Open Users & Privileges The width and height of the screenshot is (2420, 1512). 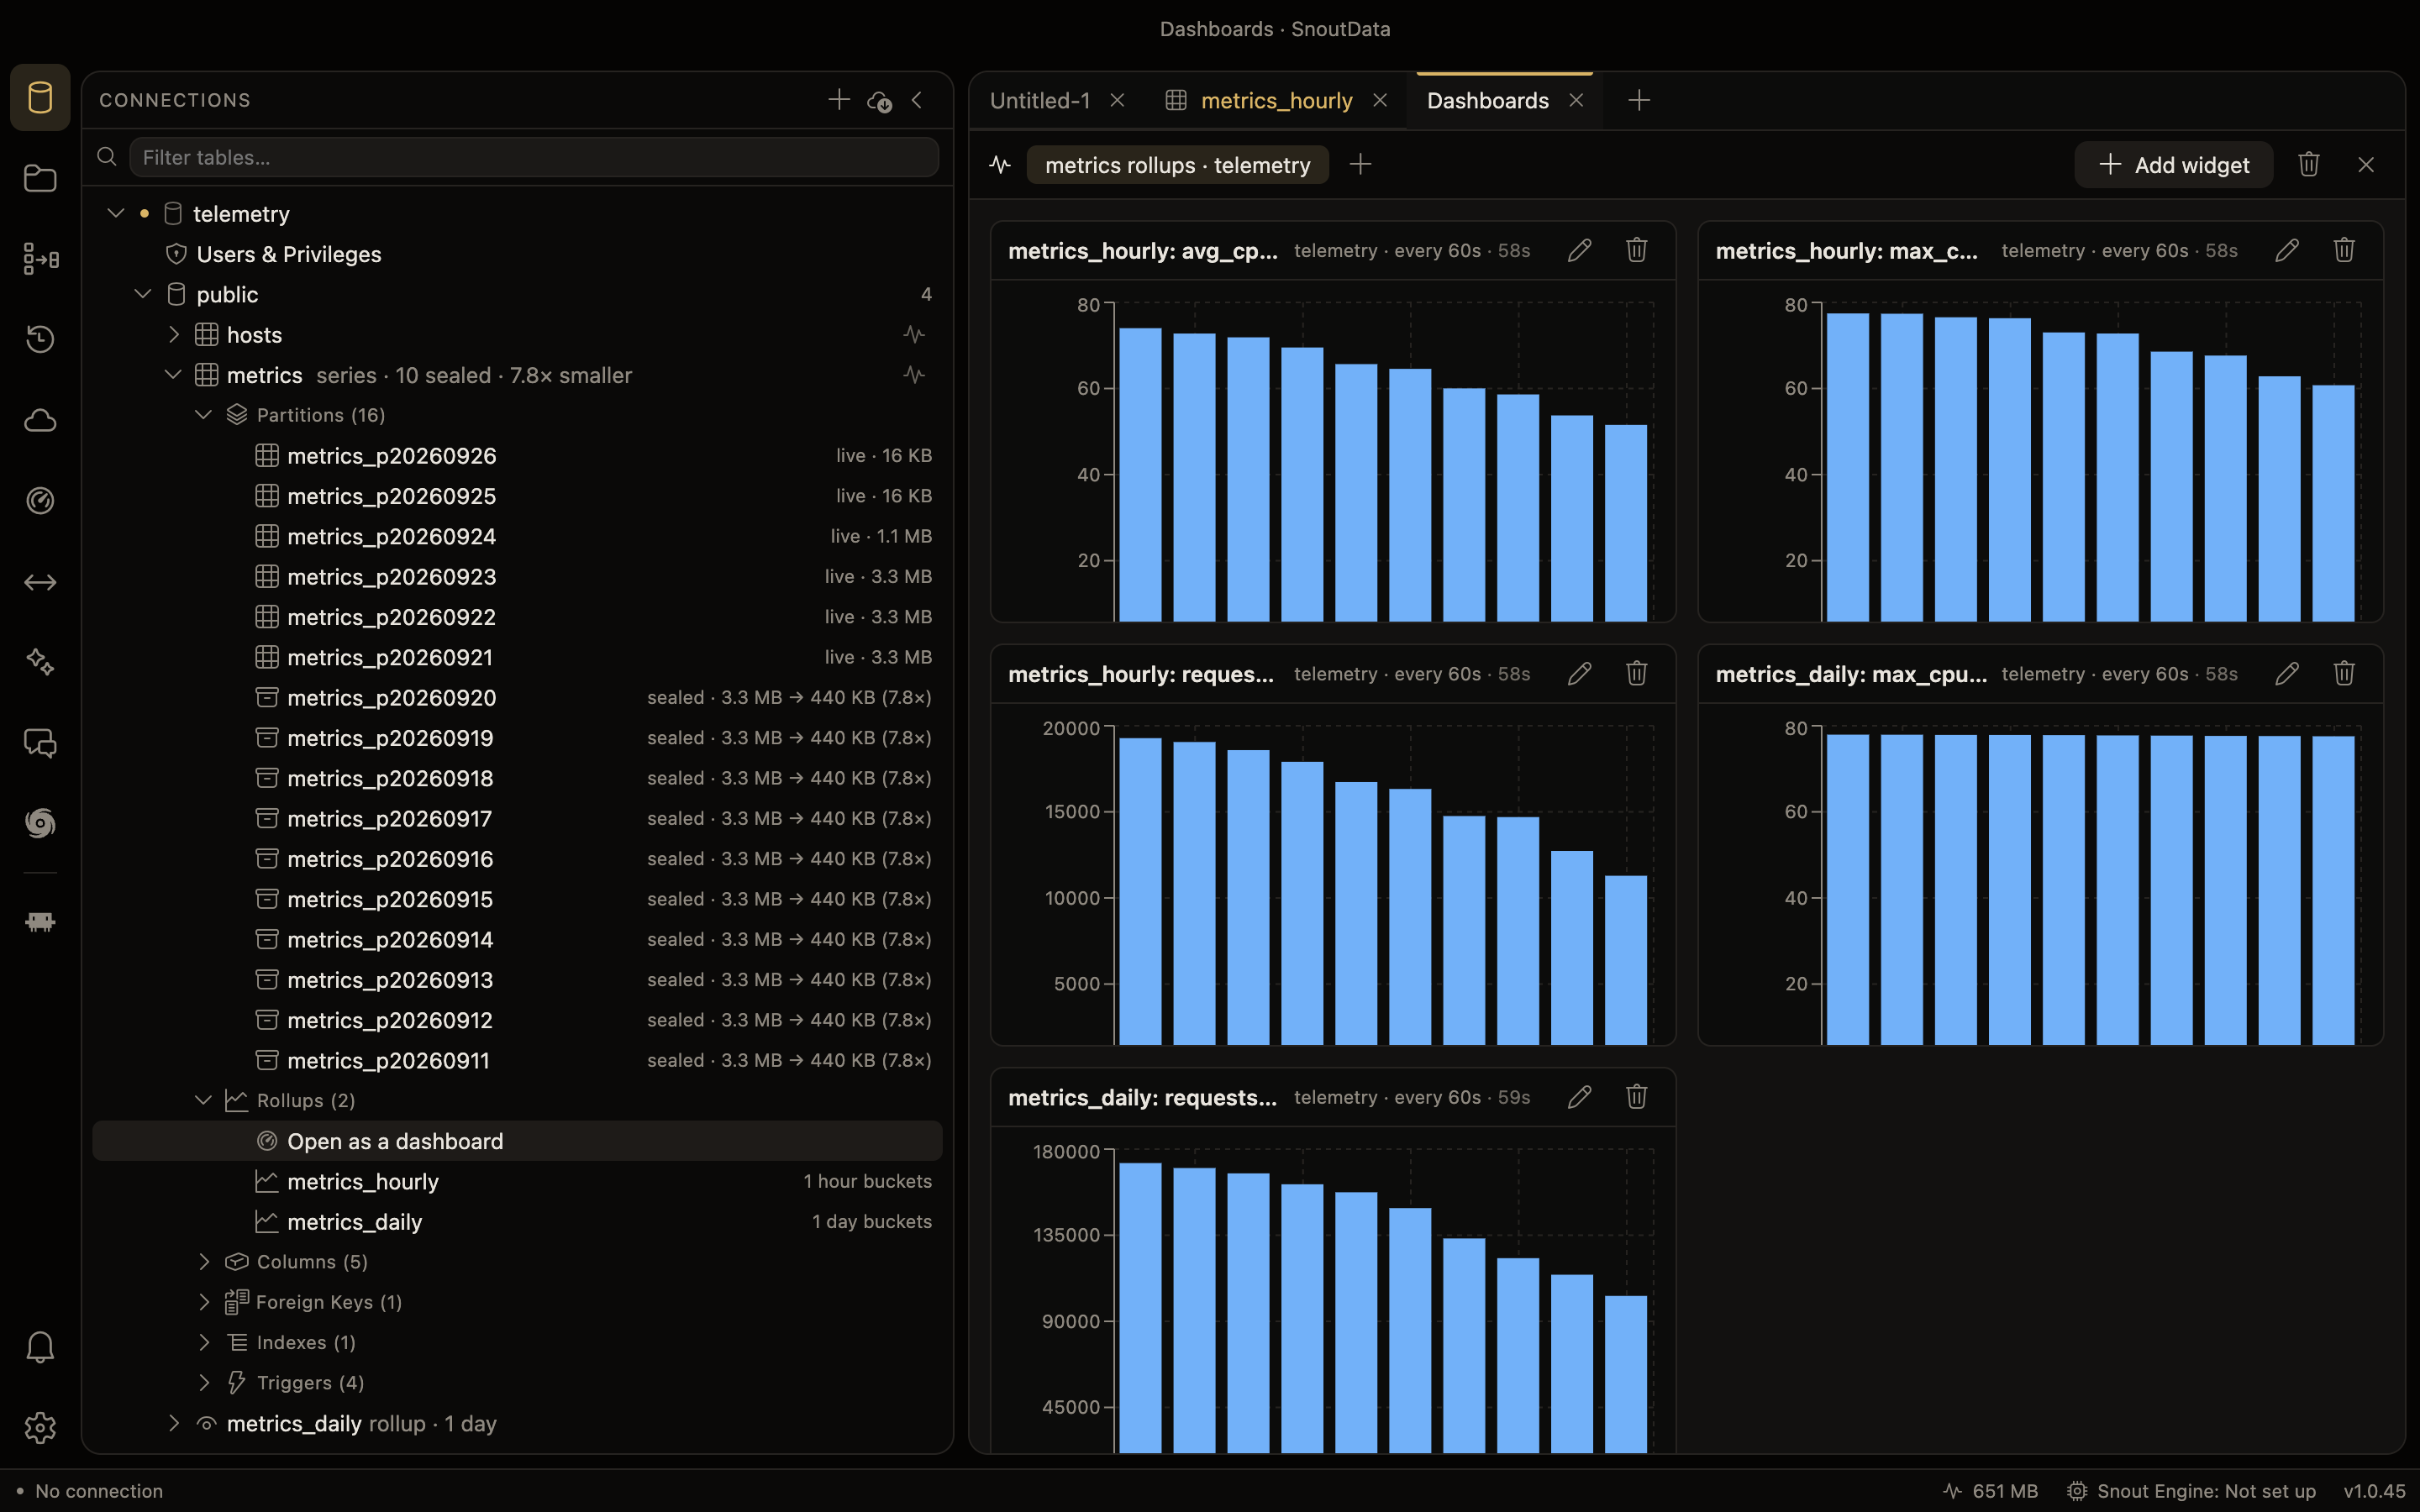[x=289, y=254]
